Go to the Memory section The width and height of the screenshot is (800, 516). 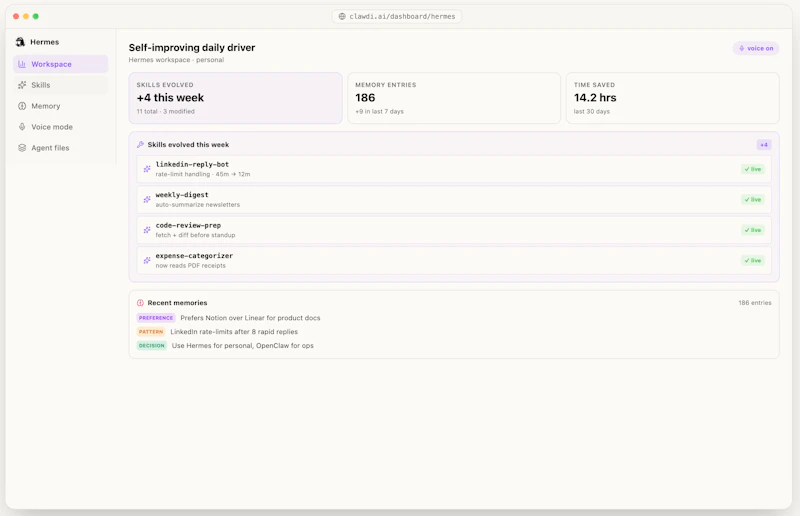pos(61,106)
